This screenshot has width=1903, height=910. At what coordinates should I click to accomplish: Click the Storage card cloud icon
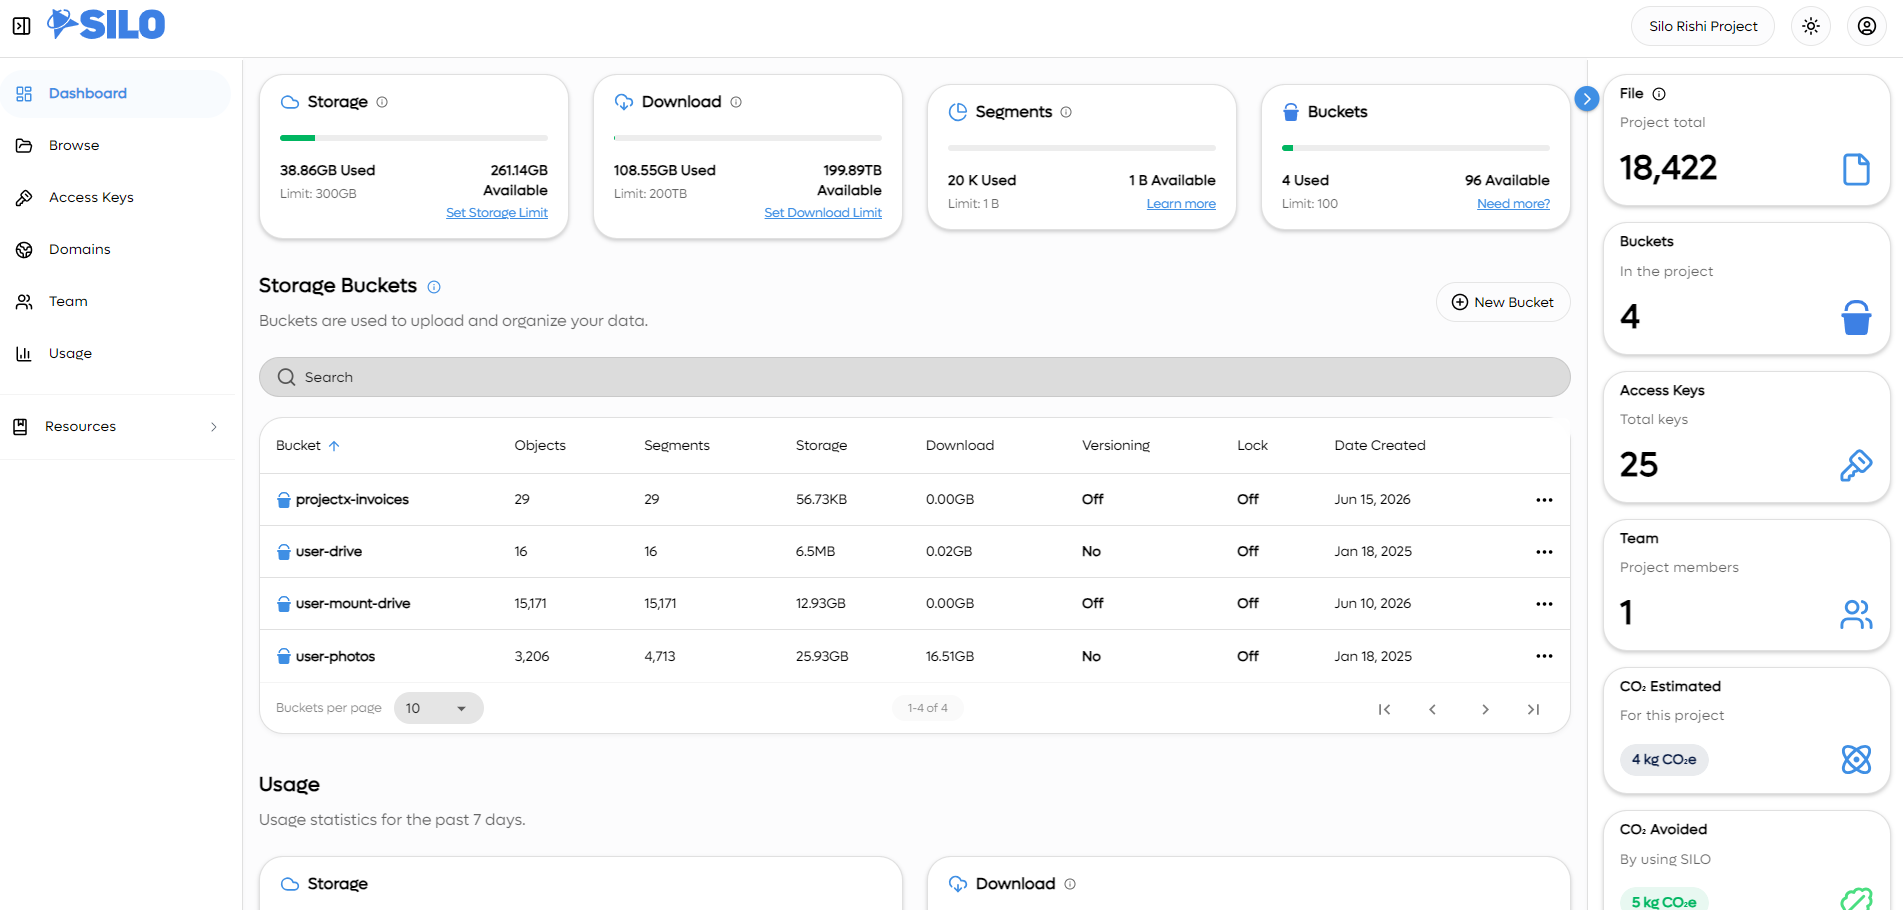290,102
